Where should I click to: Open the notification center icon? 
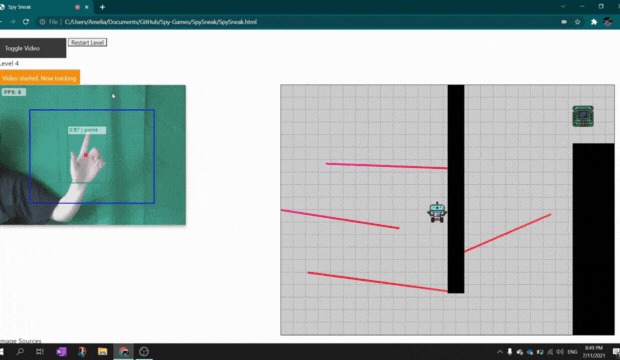[x=616, y=352]
